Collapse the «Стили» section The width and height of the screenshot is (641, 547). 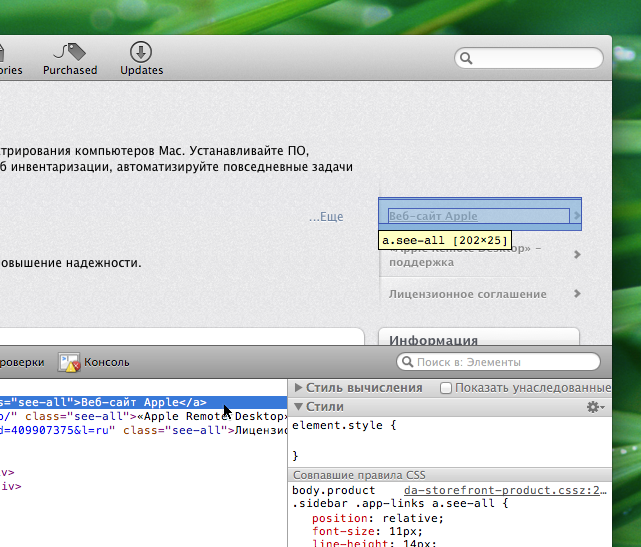pyautogui.click(x=298, y=406)
